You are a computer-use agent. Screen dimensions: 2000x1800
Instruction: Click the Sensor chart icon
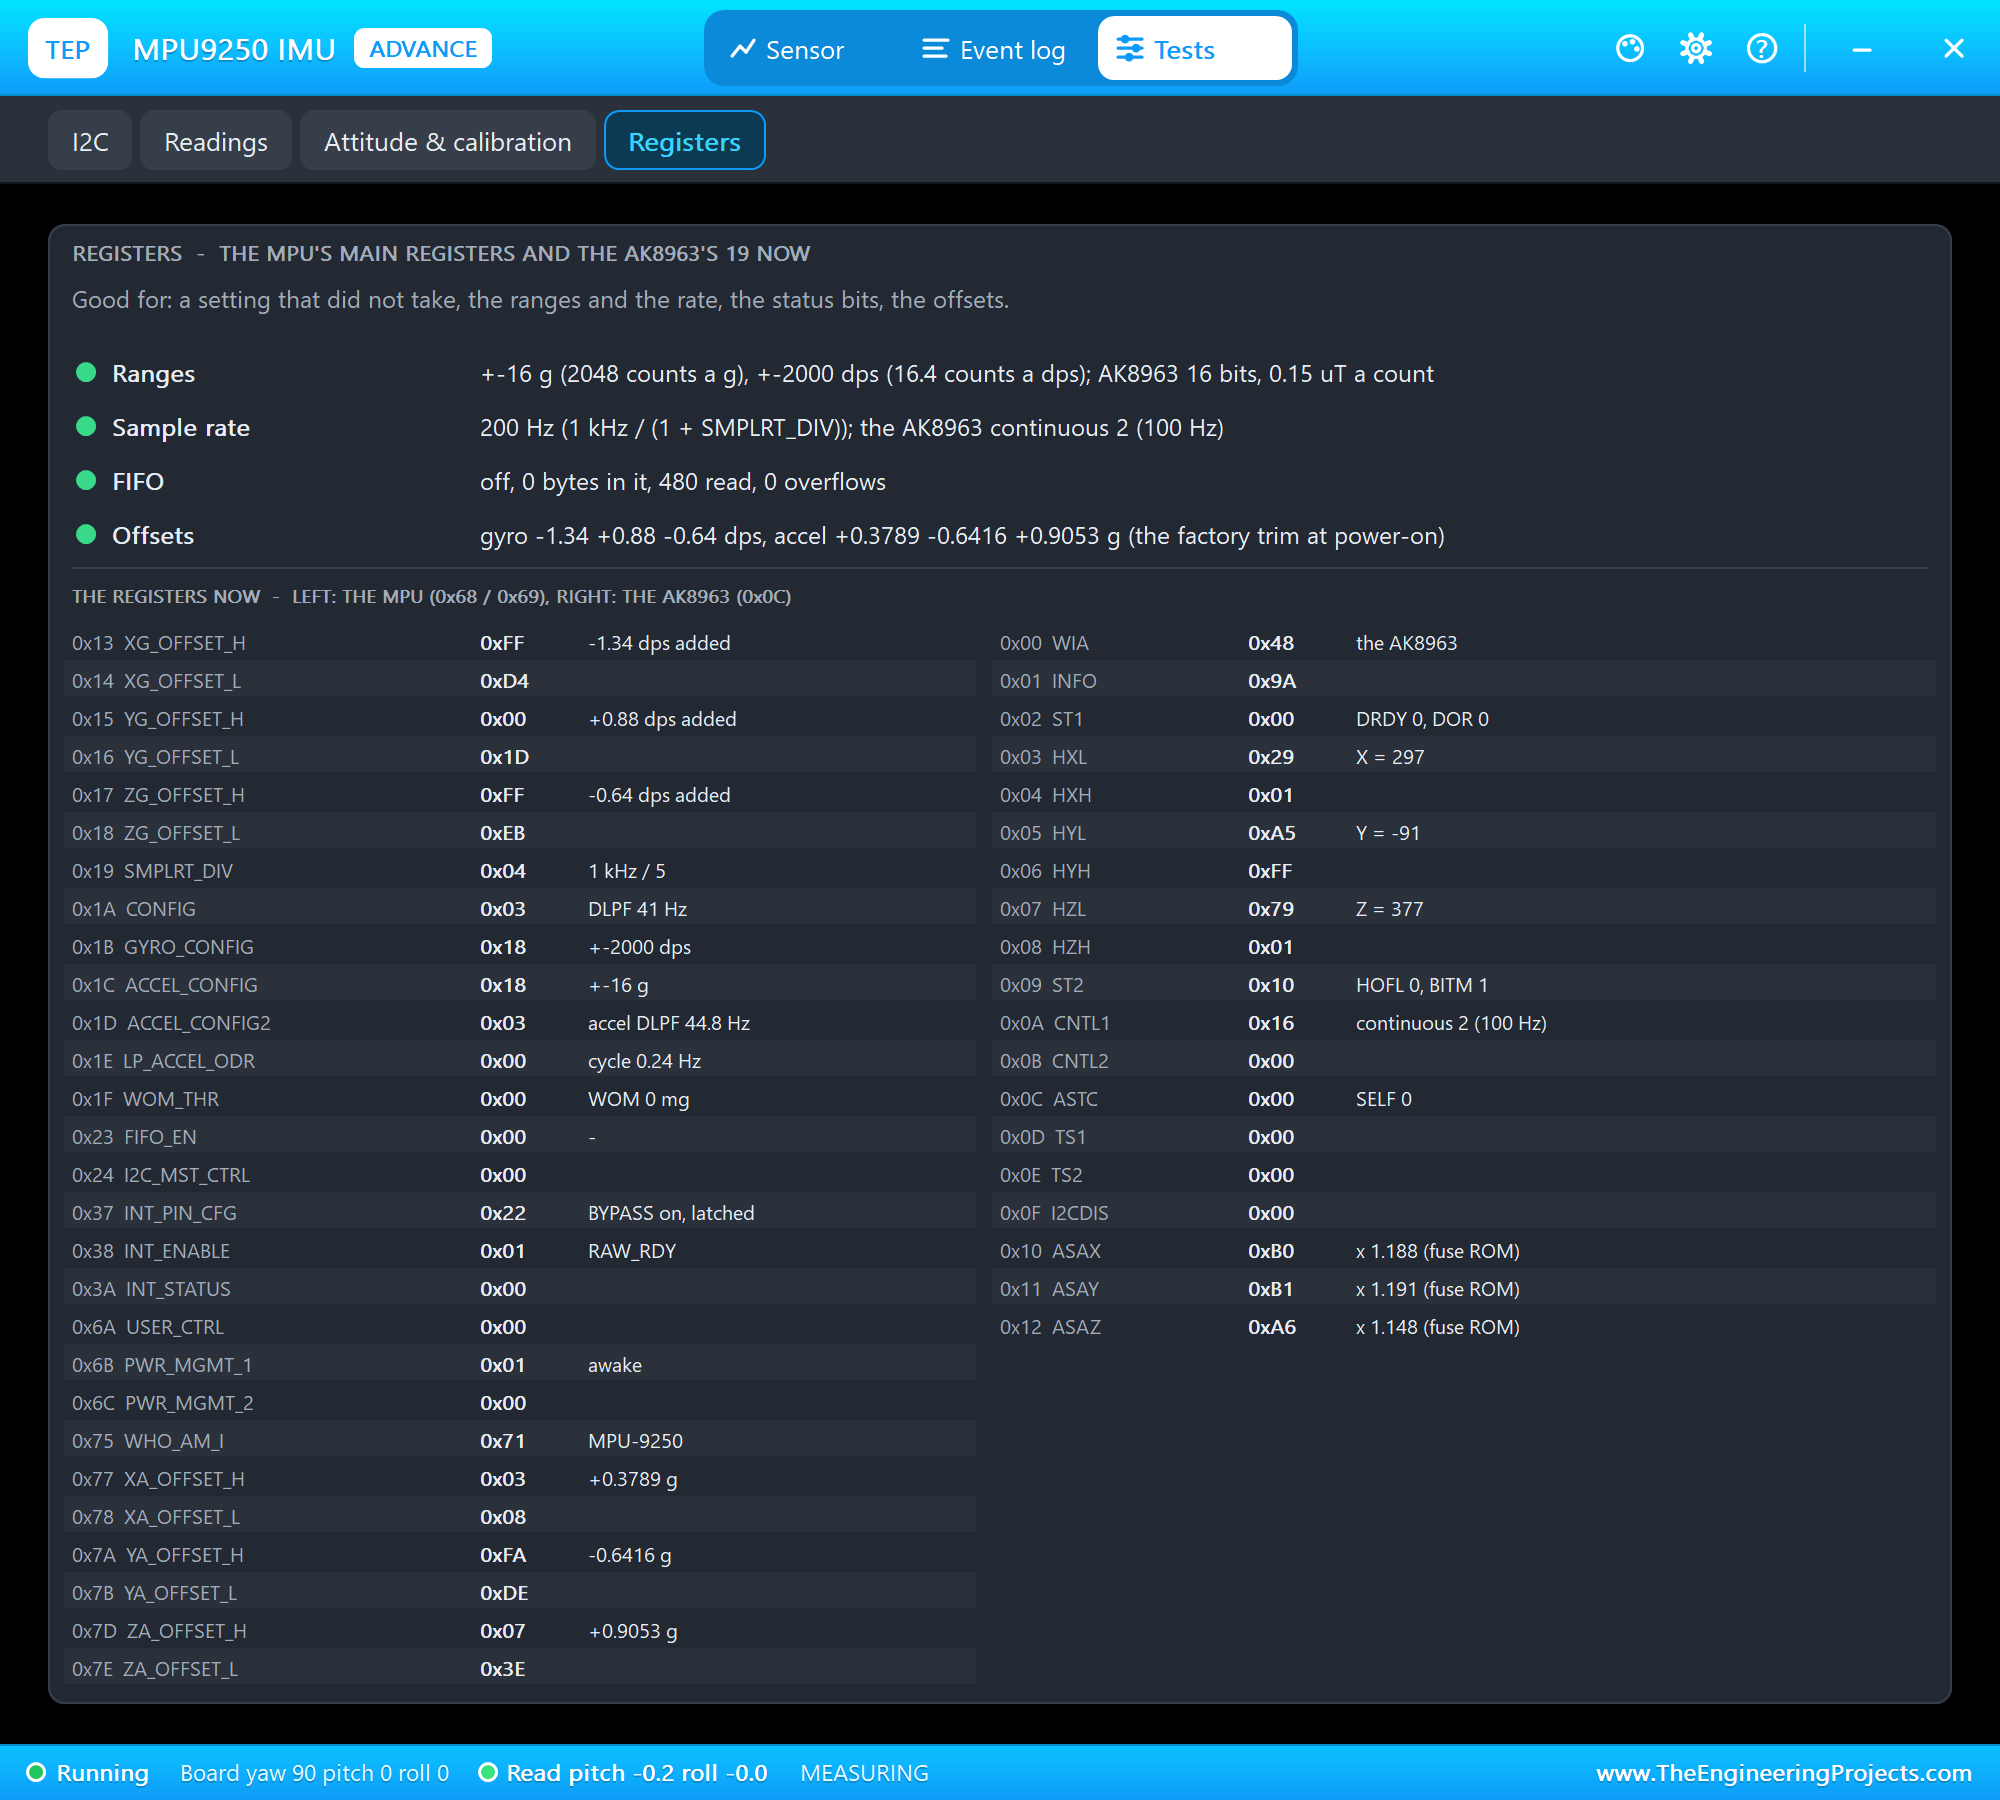pos(742,49)
